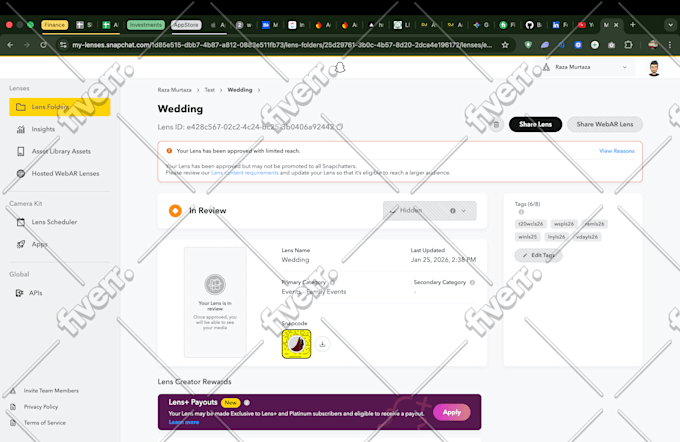
Task: Click Wedding breadcrumb
Action: coord(240,90)
